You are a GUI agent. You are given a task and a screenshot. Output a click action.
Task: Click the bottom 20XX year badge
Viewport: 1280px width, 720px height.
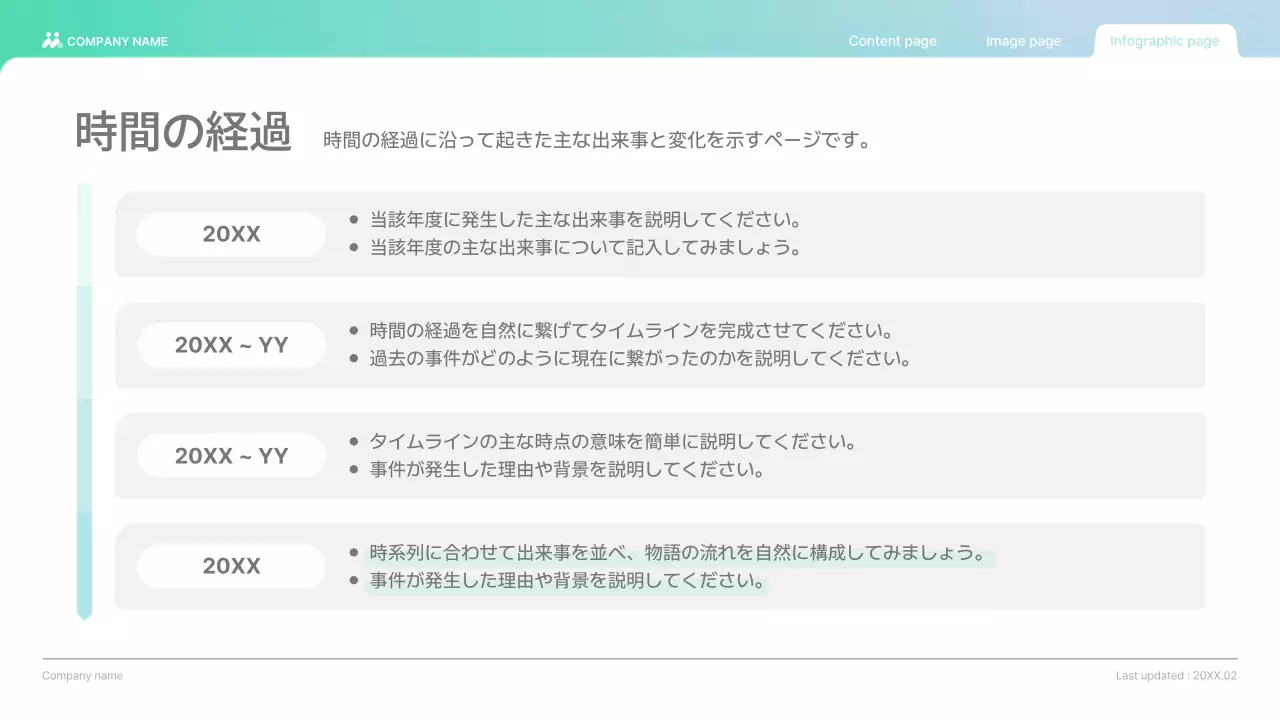coord(231,565)
